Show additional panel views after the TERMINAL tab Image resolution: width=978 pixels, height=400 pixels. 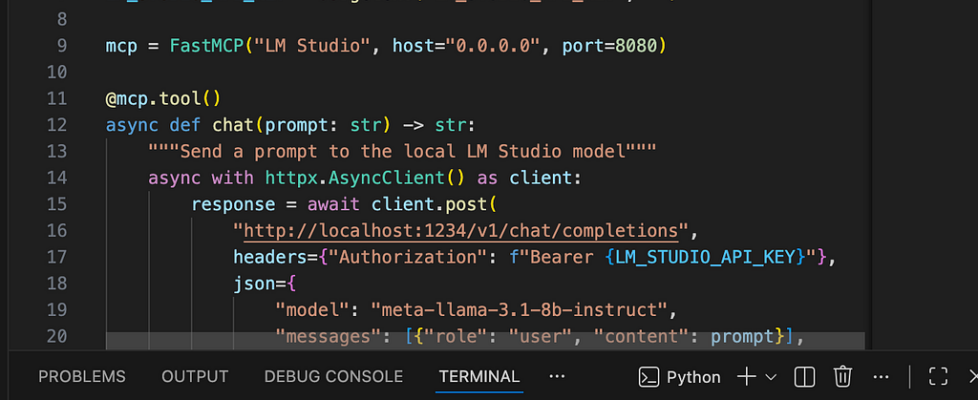[557, 377]
